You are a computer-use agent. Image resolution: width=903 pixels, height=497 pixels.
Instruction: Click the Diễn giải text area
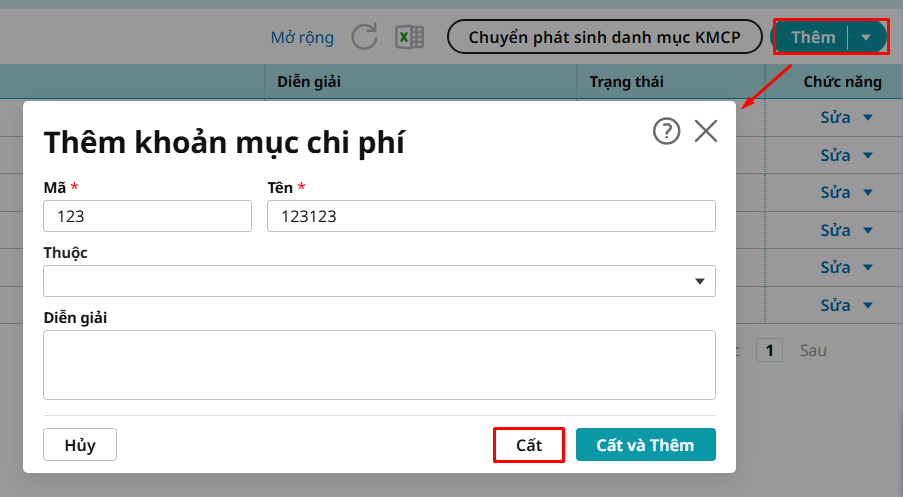[x=379, y=365]
